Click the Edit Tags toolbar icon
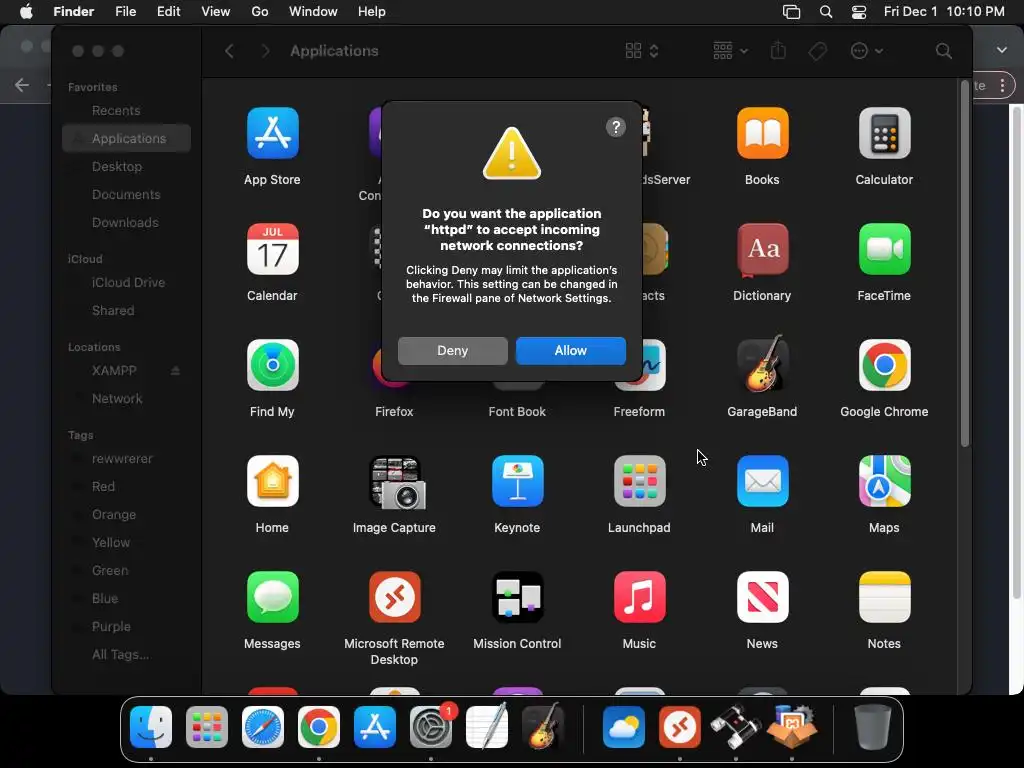The image size is (1024, 768). (818, 51)
